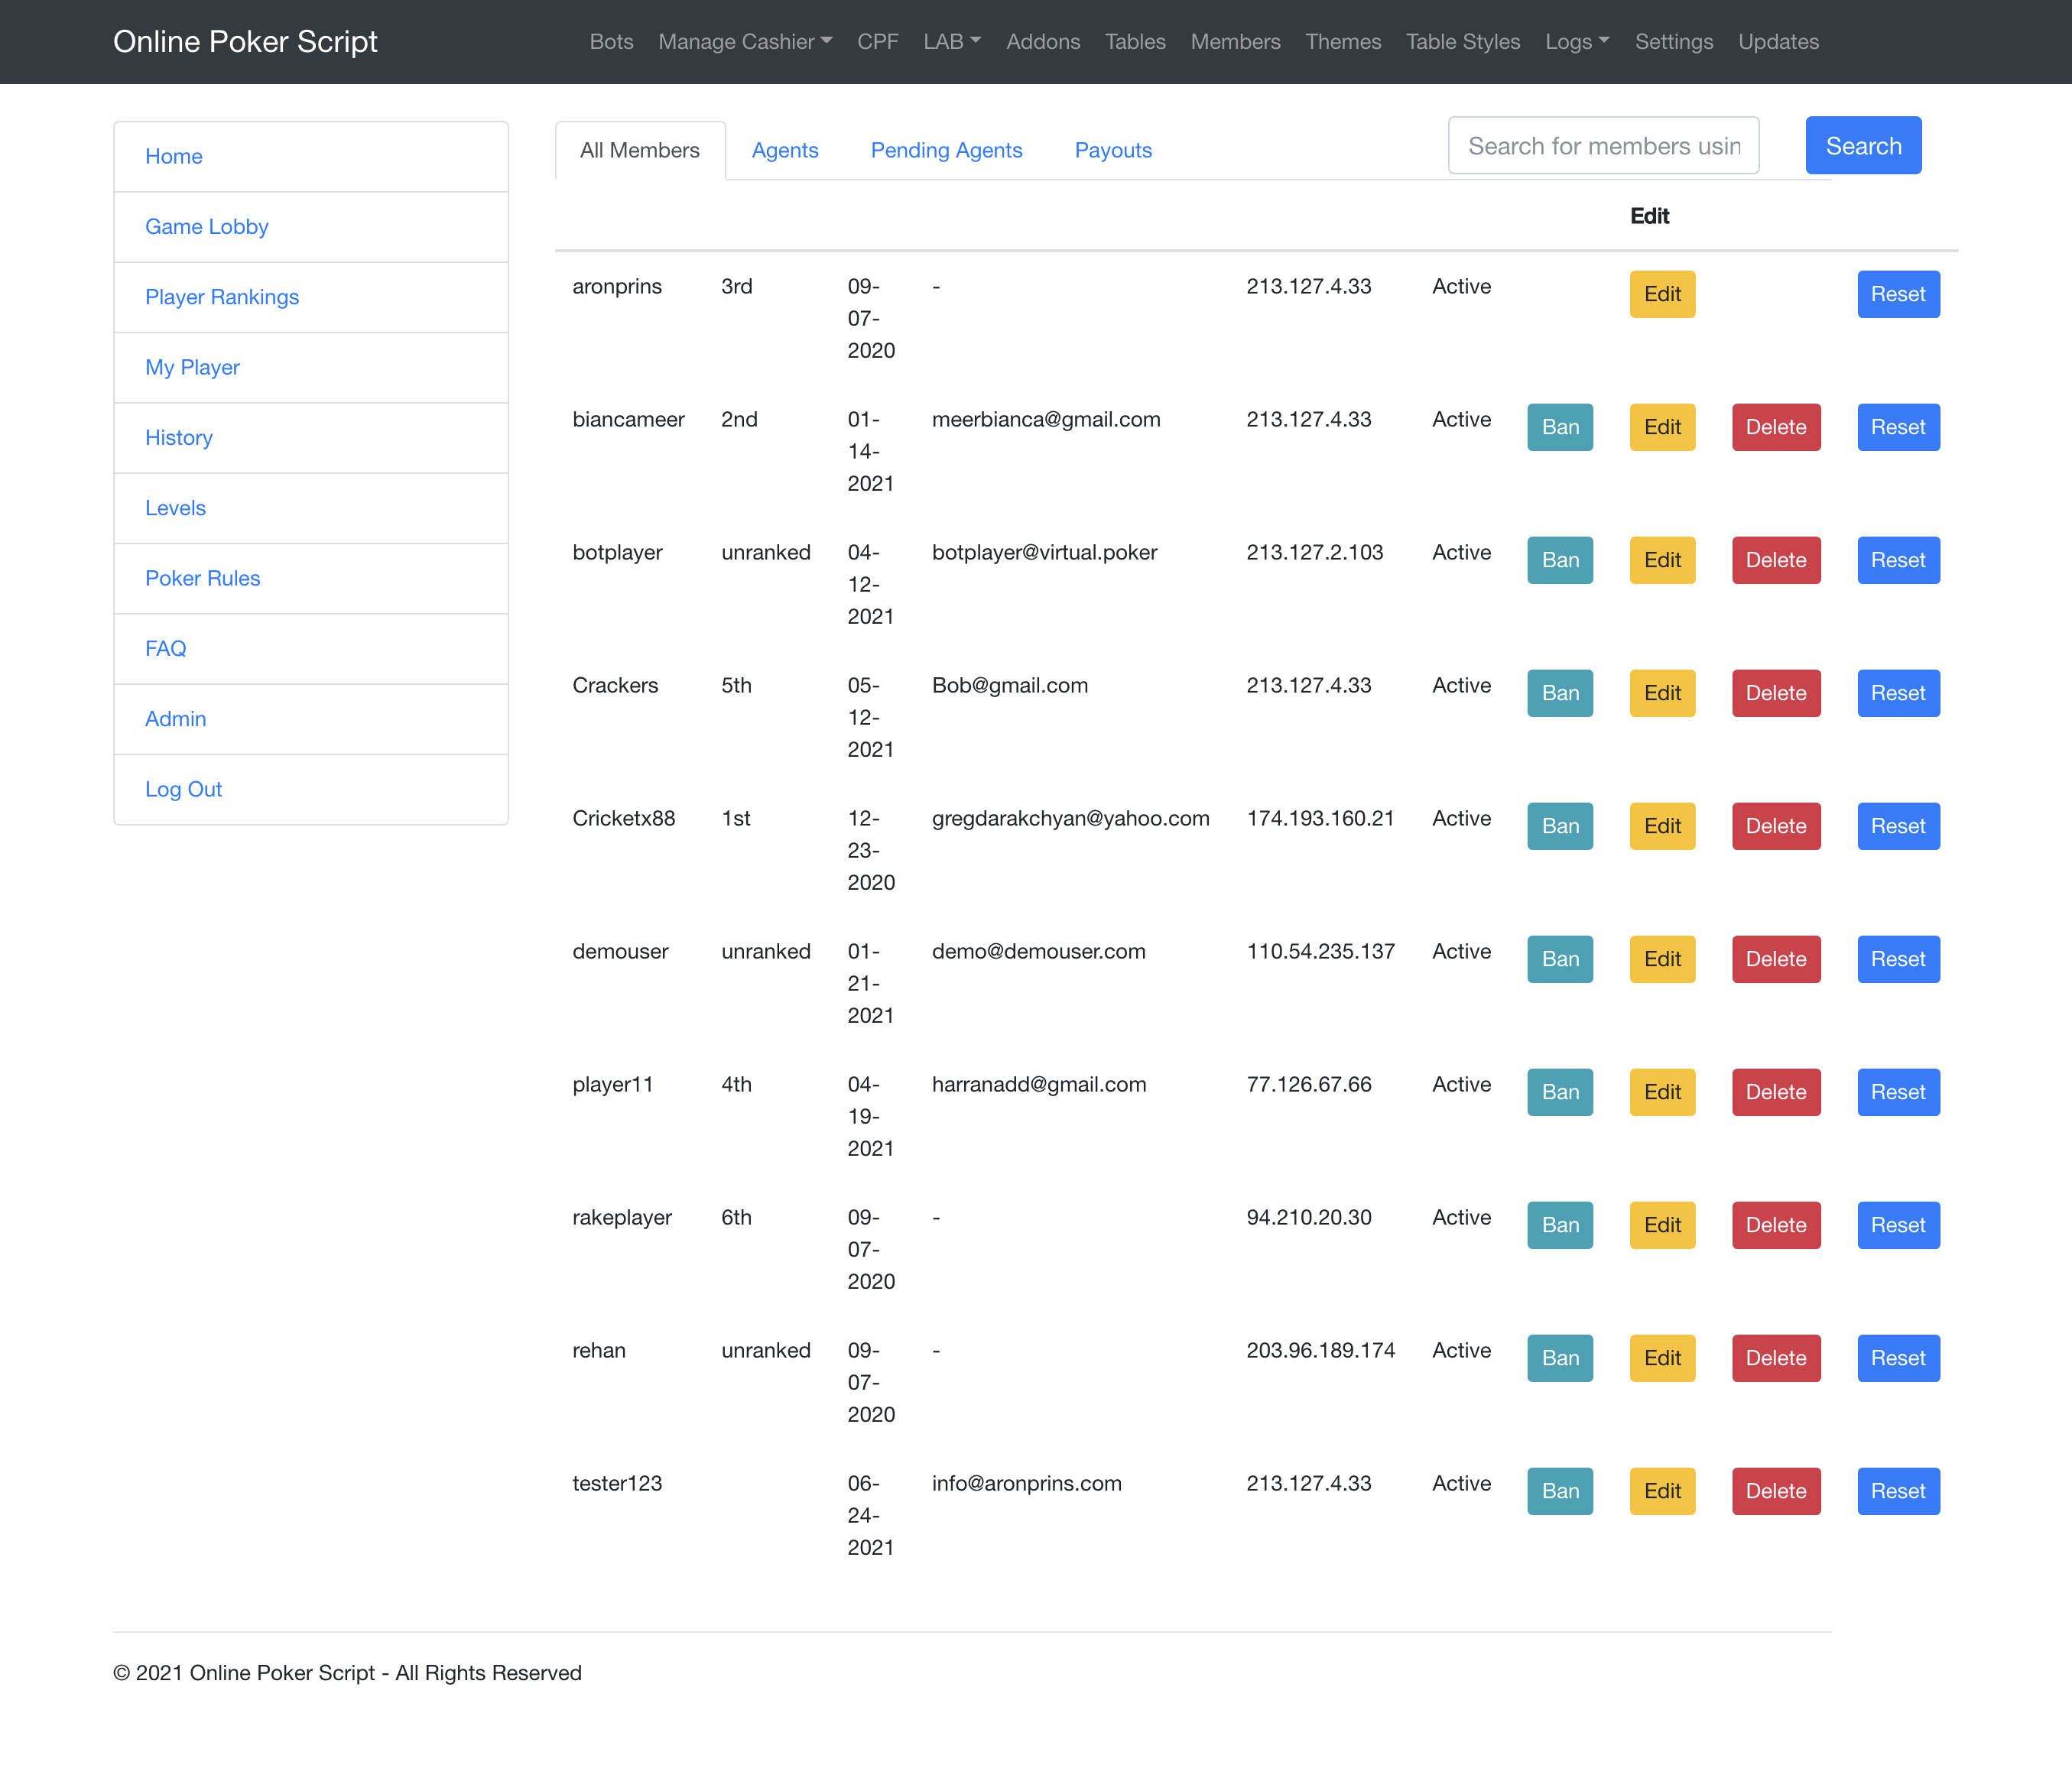Viewport: 2072px width, 1778px height.
Task: Open Settings from the top navbar
Action: tap(1674, 42)
